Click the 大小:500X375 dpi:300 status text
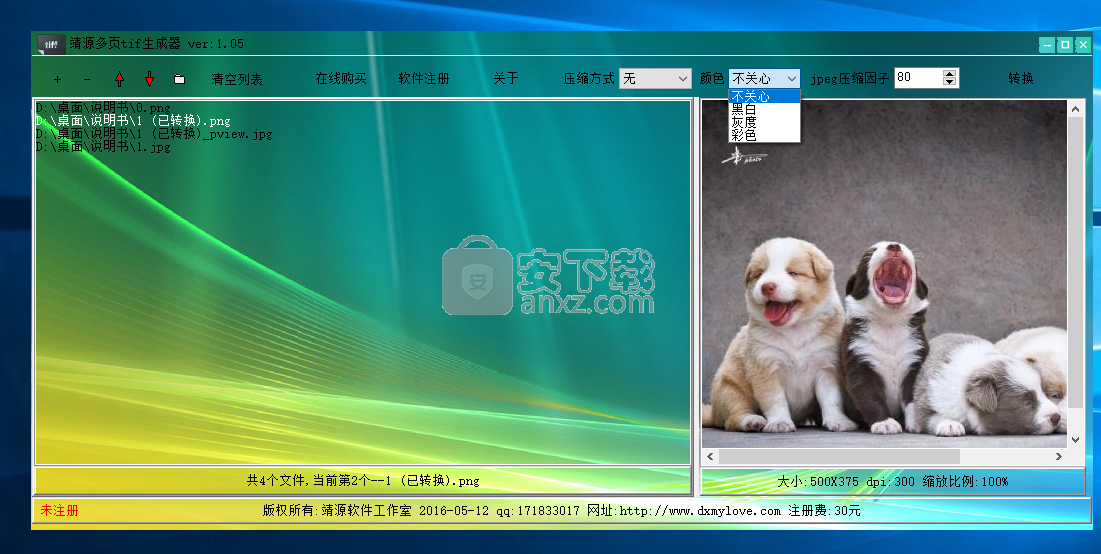 (892, 482)
